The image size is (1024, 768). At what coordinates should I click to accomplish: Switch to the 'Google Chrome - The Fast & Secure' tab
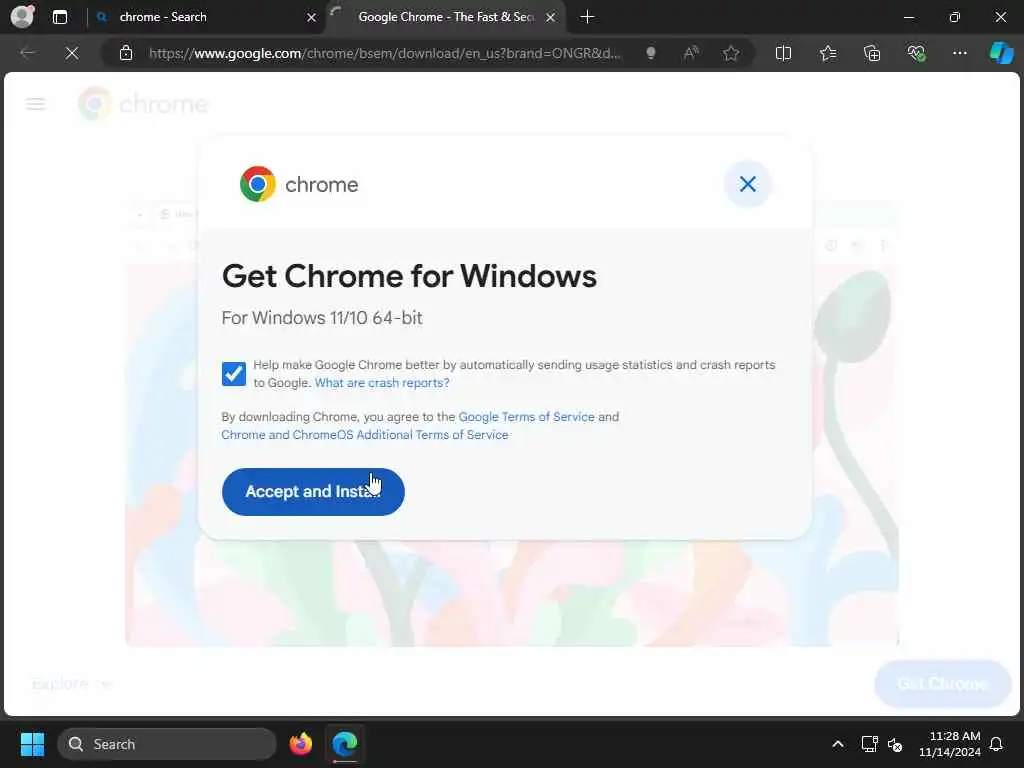coord(446,17)
